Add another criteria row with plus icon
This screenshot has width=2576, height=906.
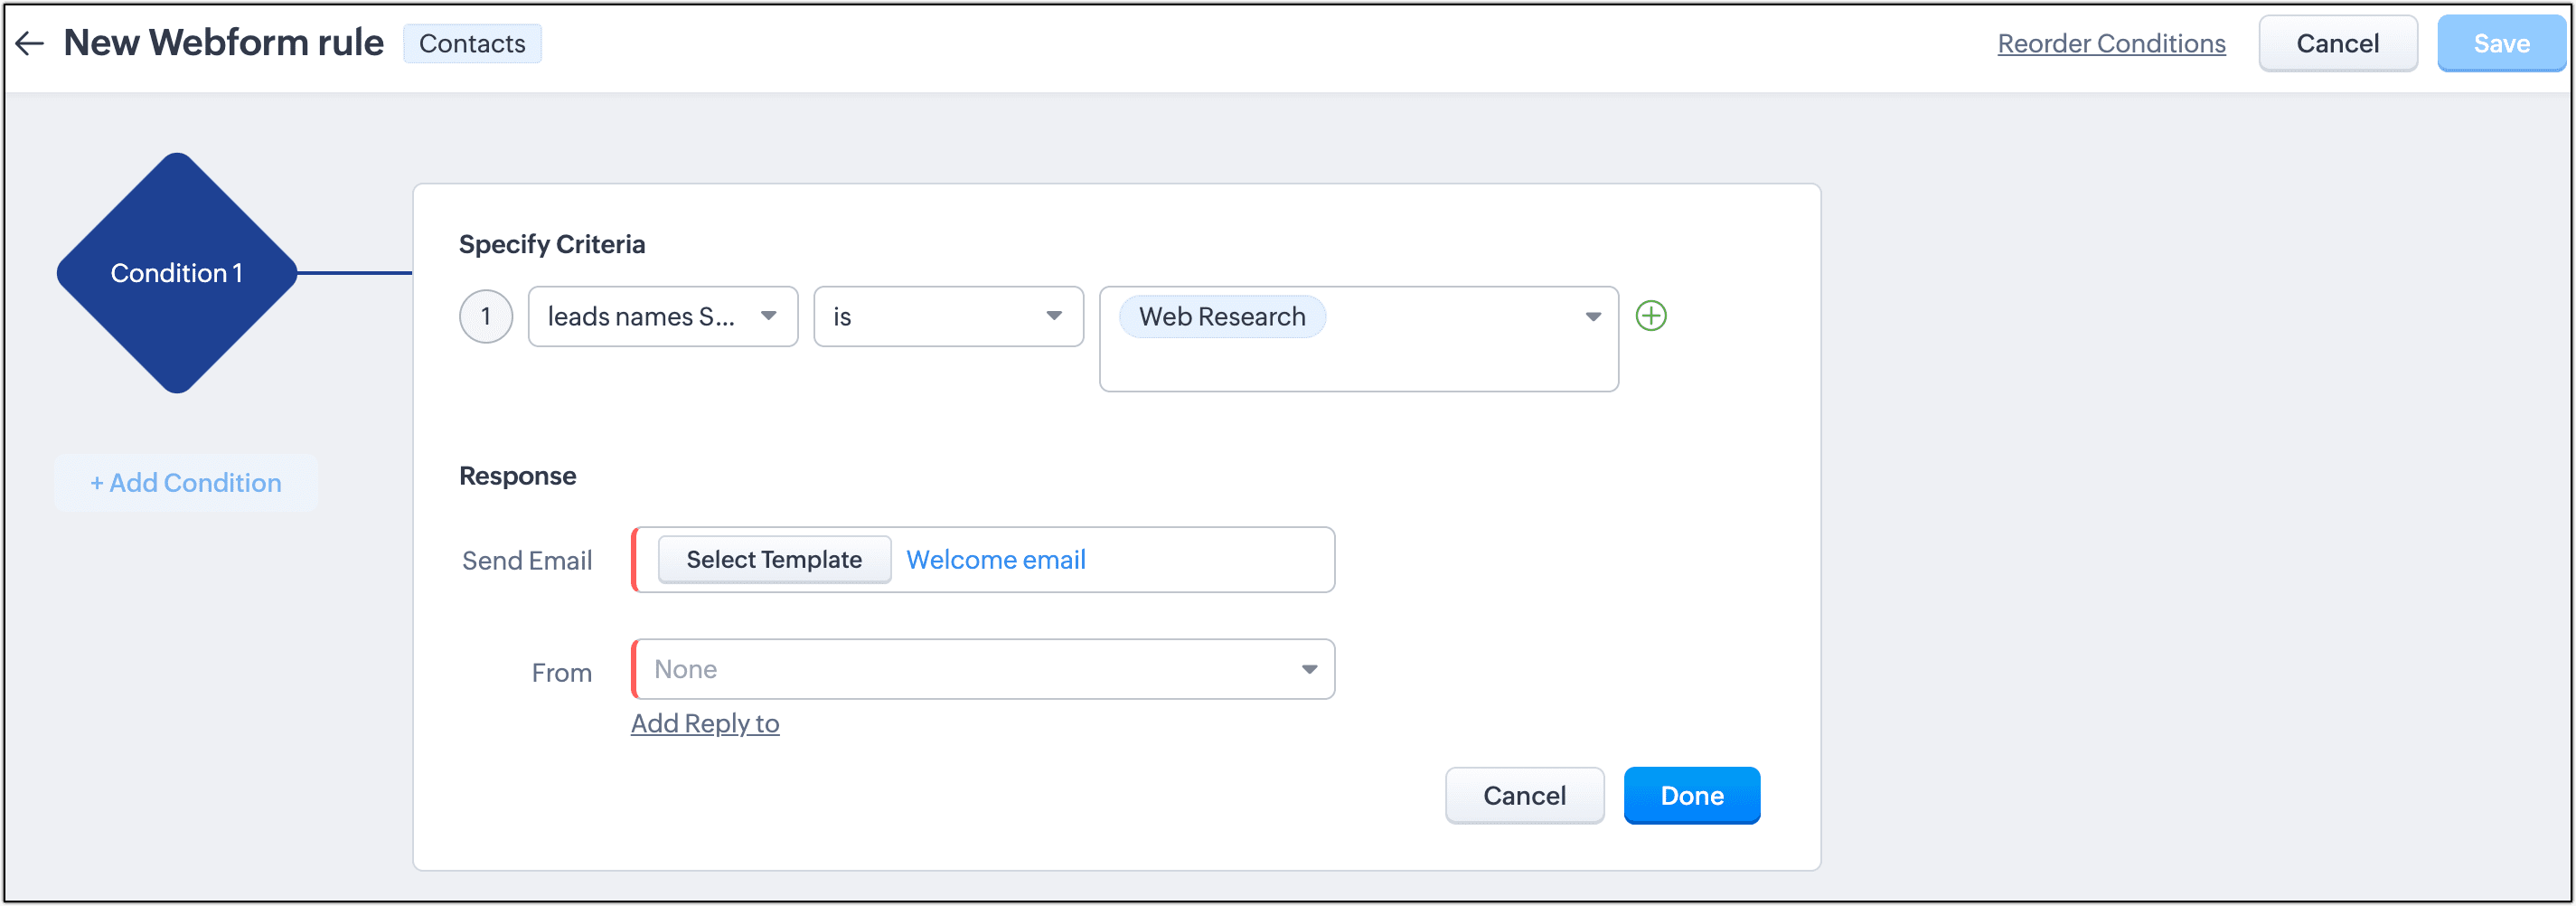point(1650,316)
